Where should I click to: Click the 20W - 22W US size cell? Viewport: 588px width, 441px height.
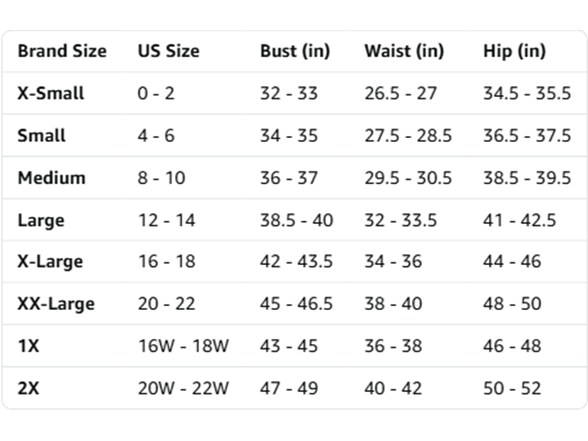click(183, 388)
